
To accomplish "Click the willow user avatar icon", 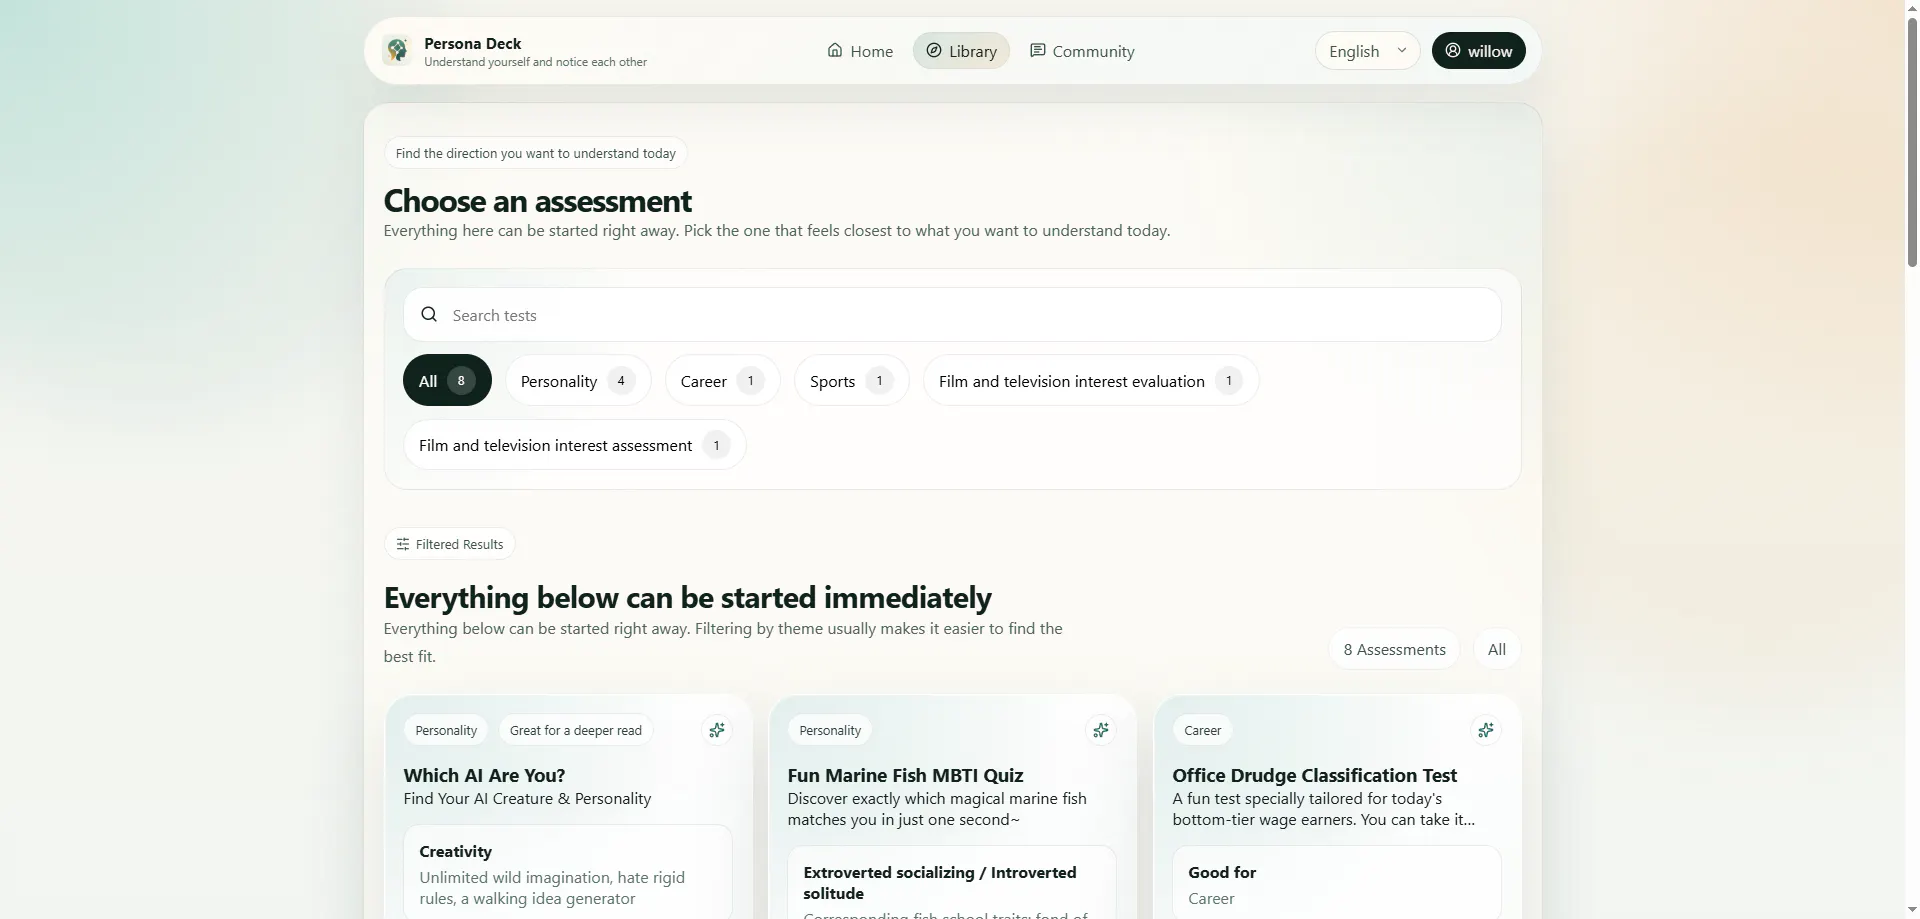I will click(x=1453, y=50).
